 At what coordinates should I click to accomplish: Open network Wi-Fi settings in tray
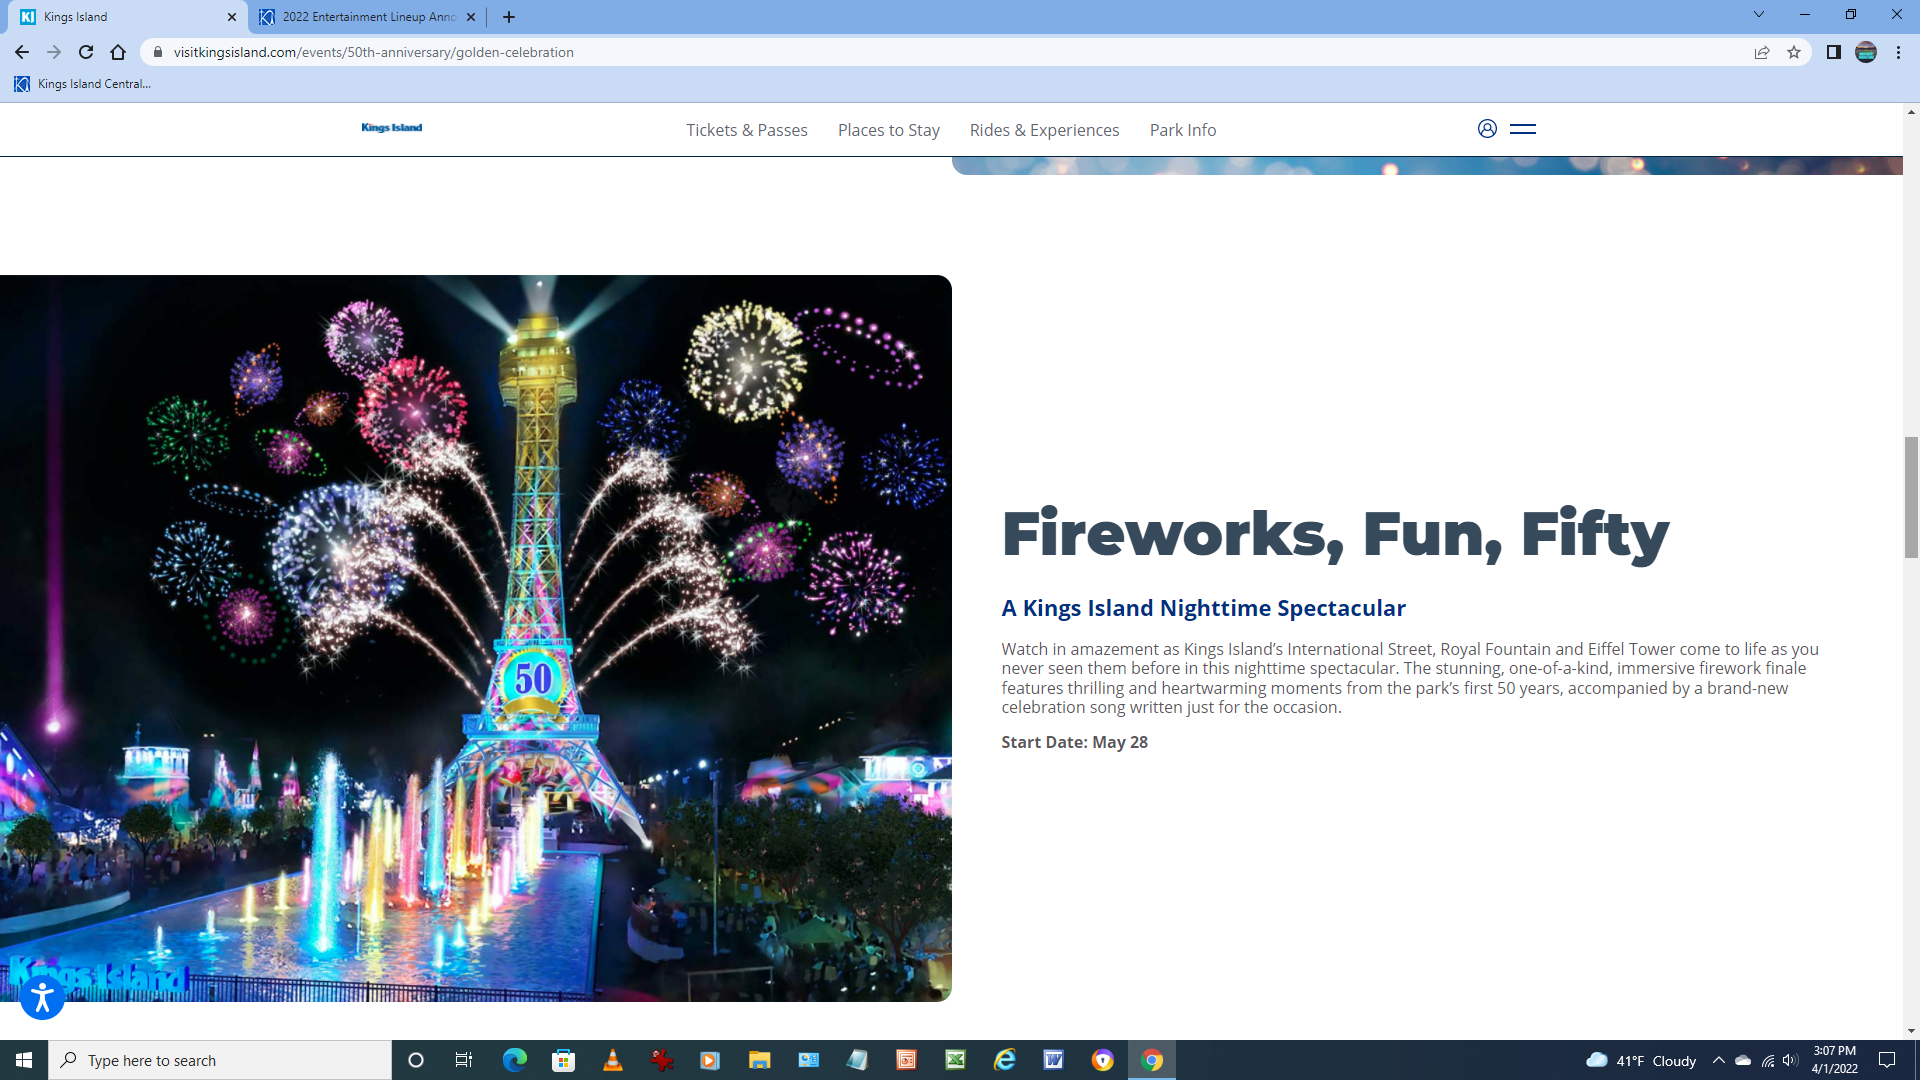tap(1768, 1060)
